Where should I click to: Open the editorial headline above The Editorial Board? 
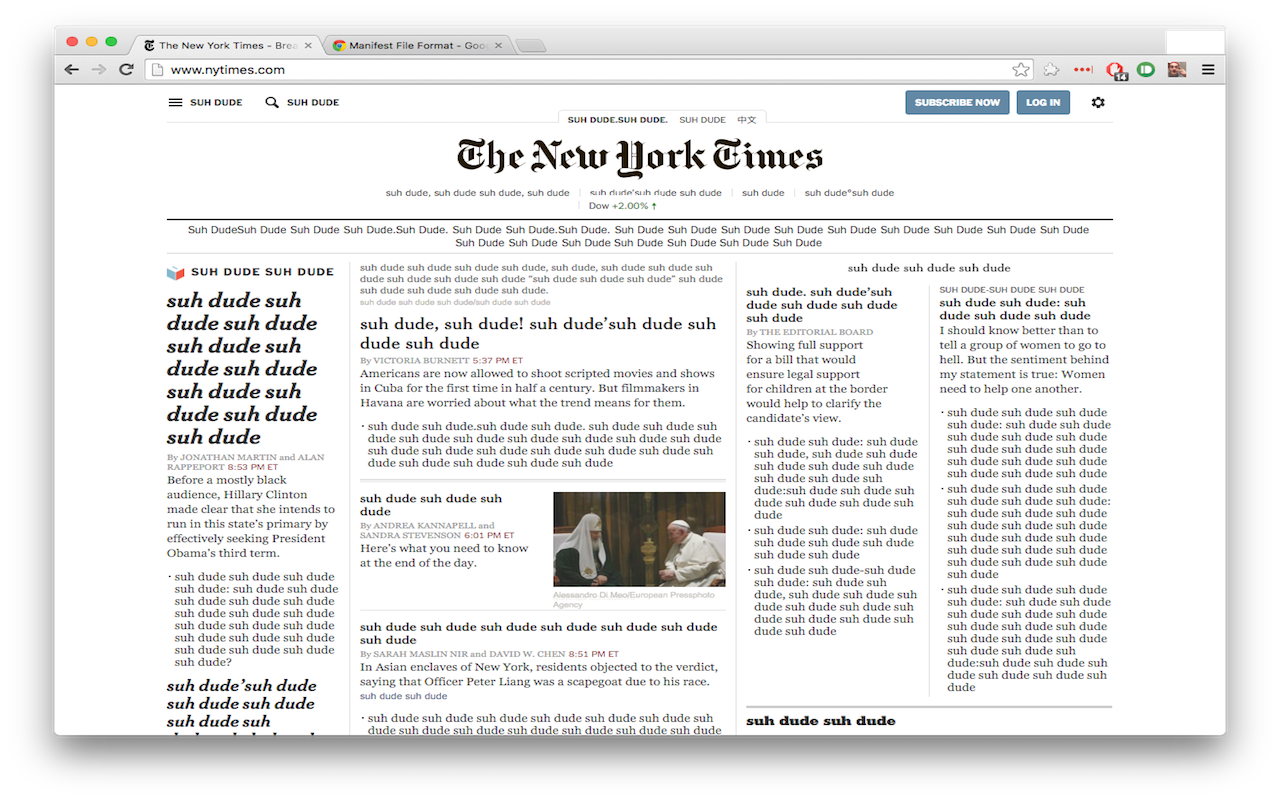pyautogui.click(x=822, y=305)
